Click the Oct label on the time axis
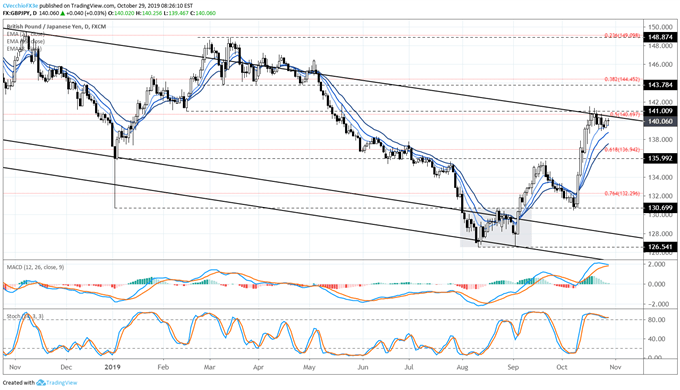The image size is (680, 390). 562,367
